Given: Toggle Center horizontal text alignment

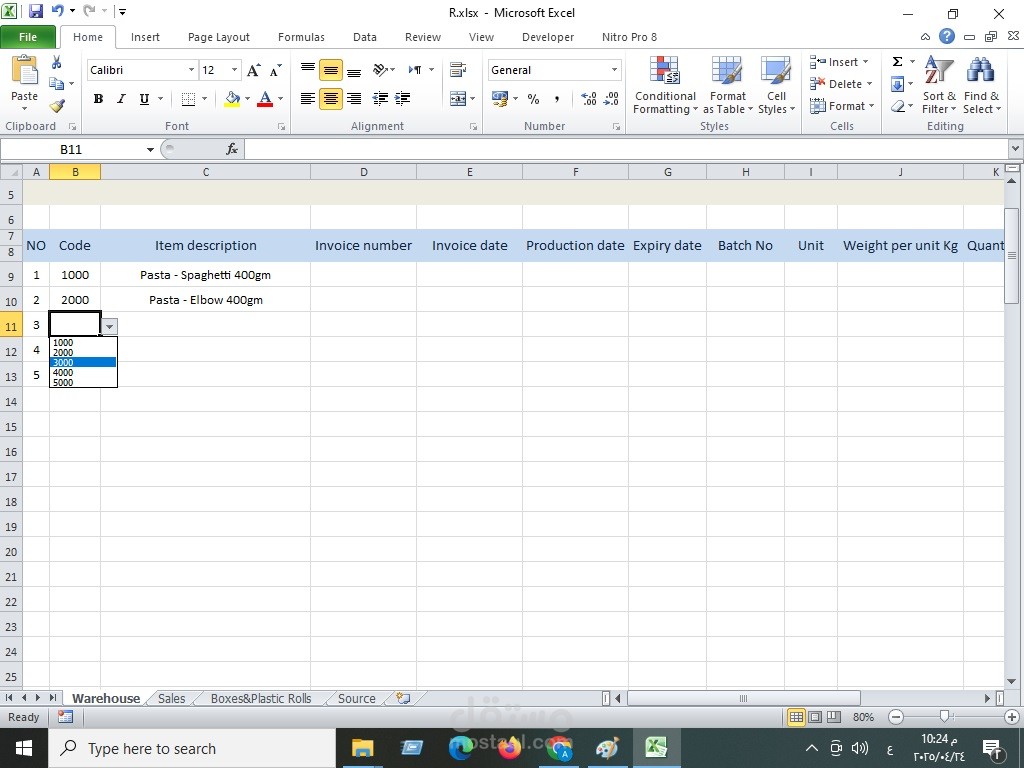Looking at the screenshot, I should tap(331, 99).
